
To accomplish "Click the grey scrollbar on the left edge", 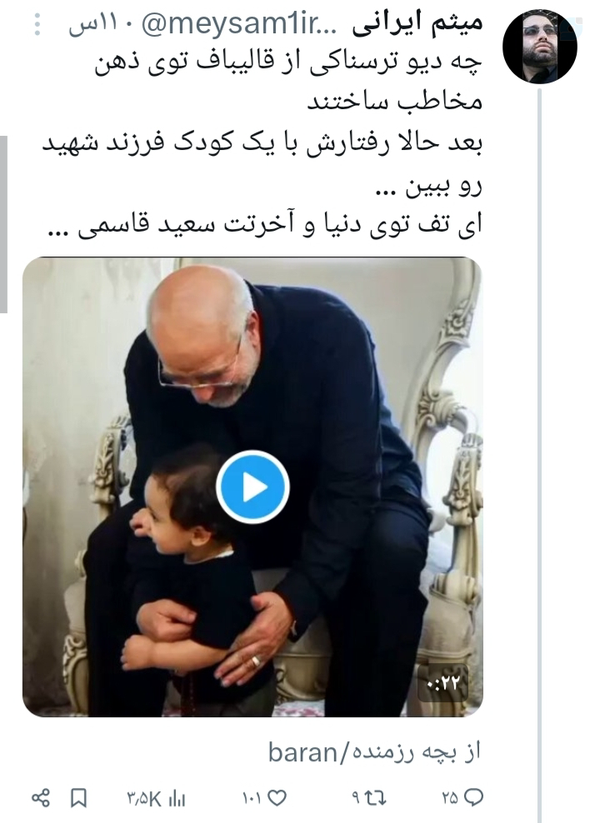I will click(x=4, y=224).
